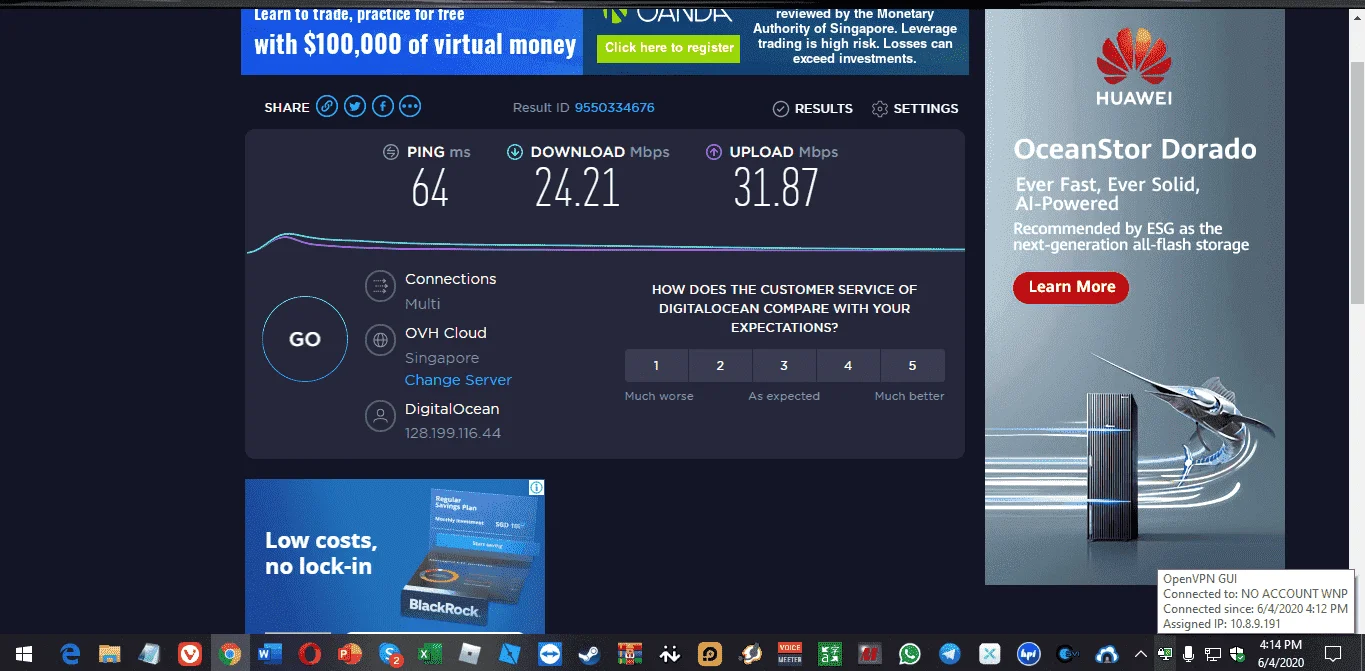Open Steam from taskbar
The width and height of the screenshot is (1365, 671).
coord(590,654)
